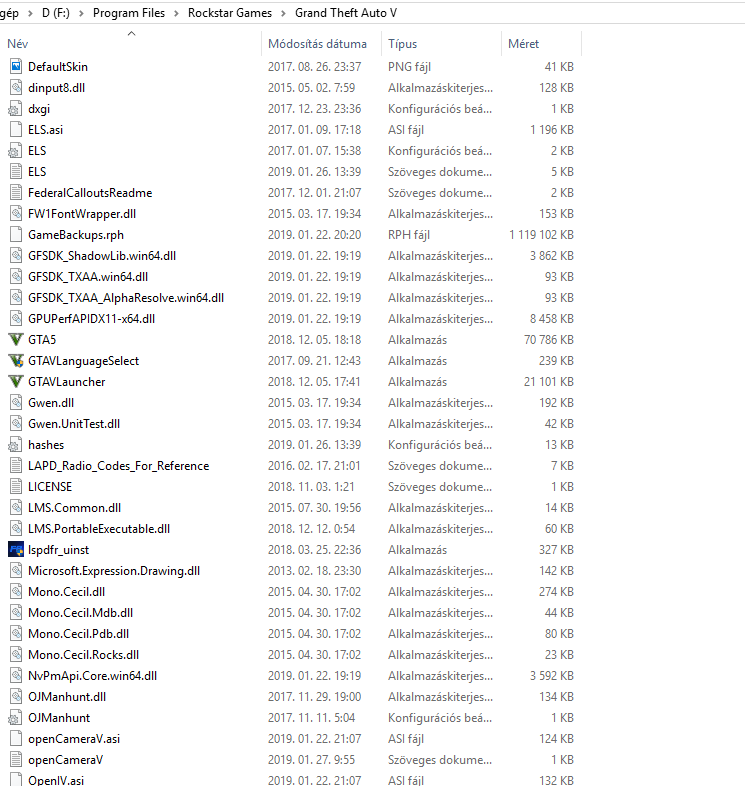Click the Gwen.dll file icon

point(16,403)
